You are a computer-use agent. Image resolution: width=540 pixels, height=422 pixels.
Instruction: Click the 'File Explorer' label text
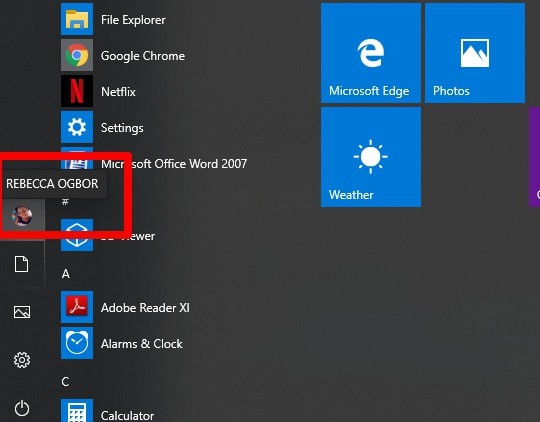[x=133, y=20]
